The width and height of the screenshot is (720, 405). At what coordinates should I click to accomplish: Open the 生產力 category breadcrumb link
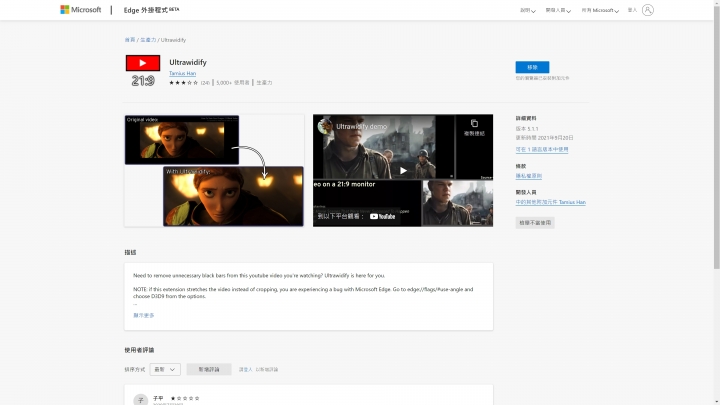click(148, 40)
